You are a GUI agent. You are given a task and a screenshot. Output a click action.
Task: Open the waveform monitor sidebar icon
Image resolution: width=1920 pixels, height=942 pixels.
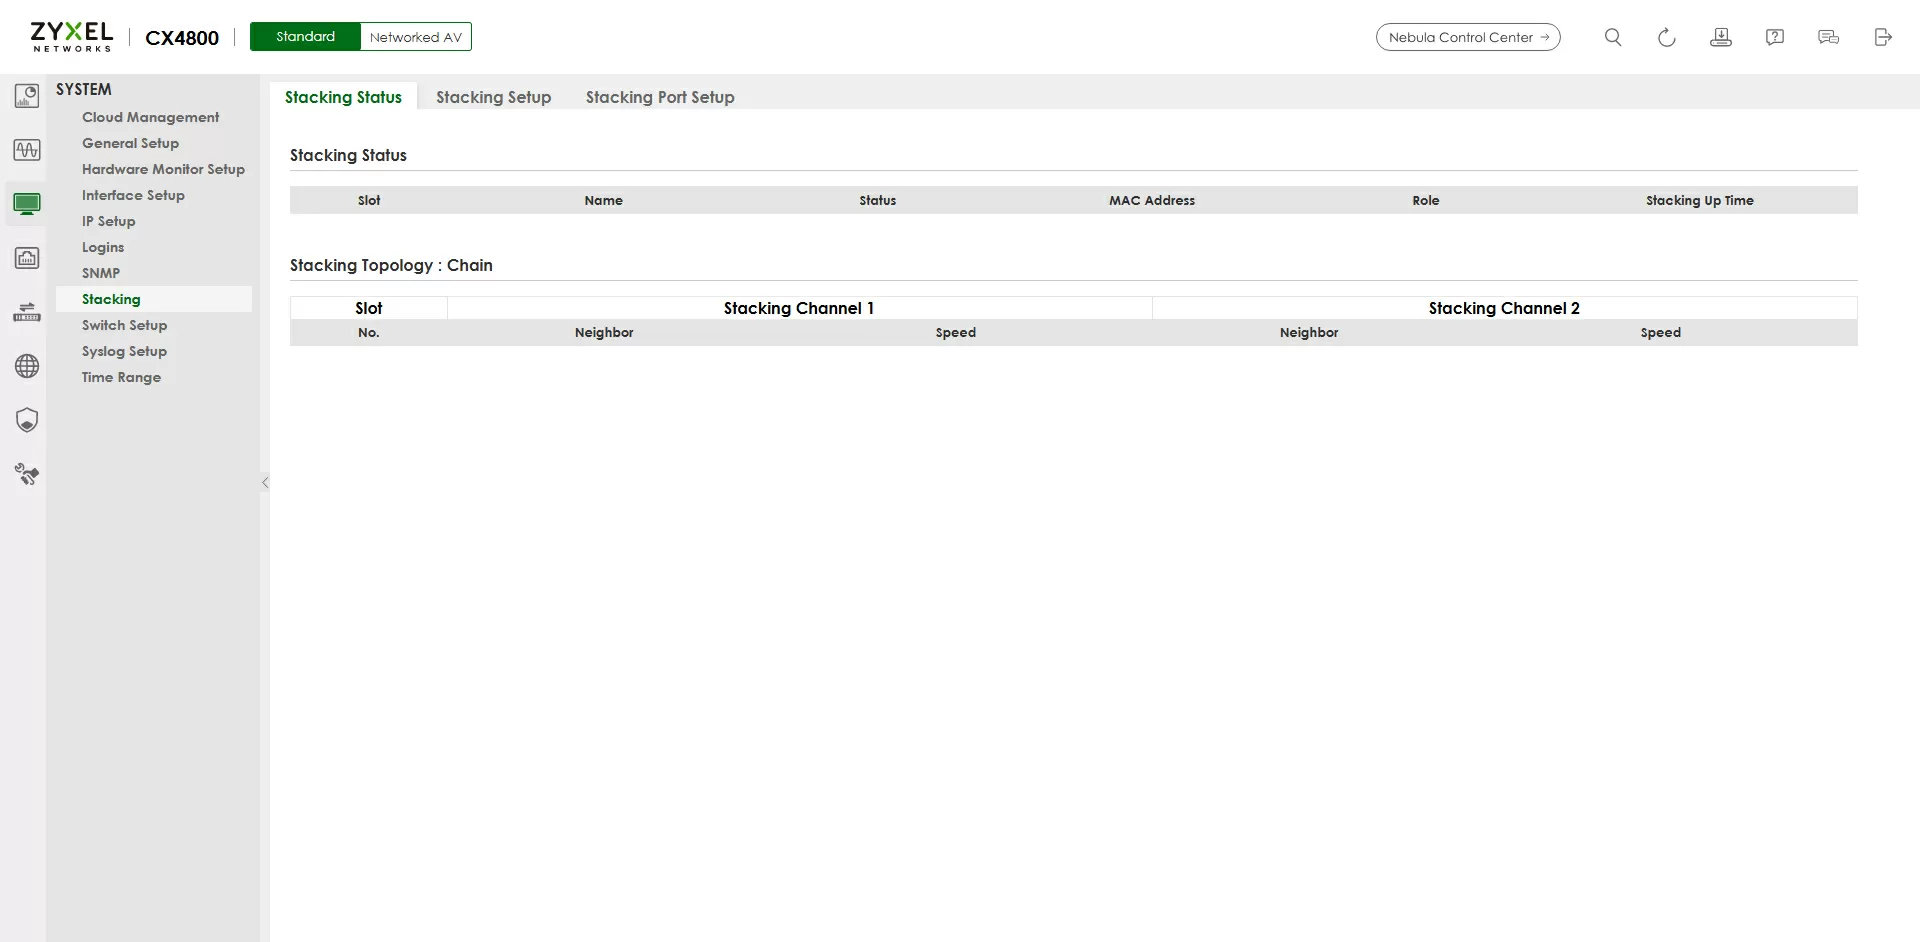[x=27, y=150]
